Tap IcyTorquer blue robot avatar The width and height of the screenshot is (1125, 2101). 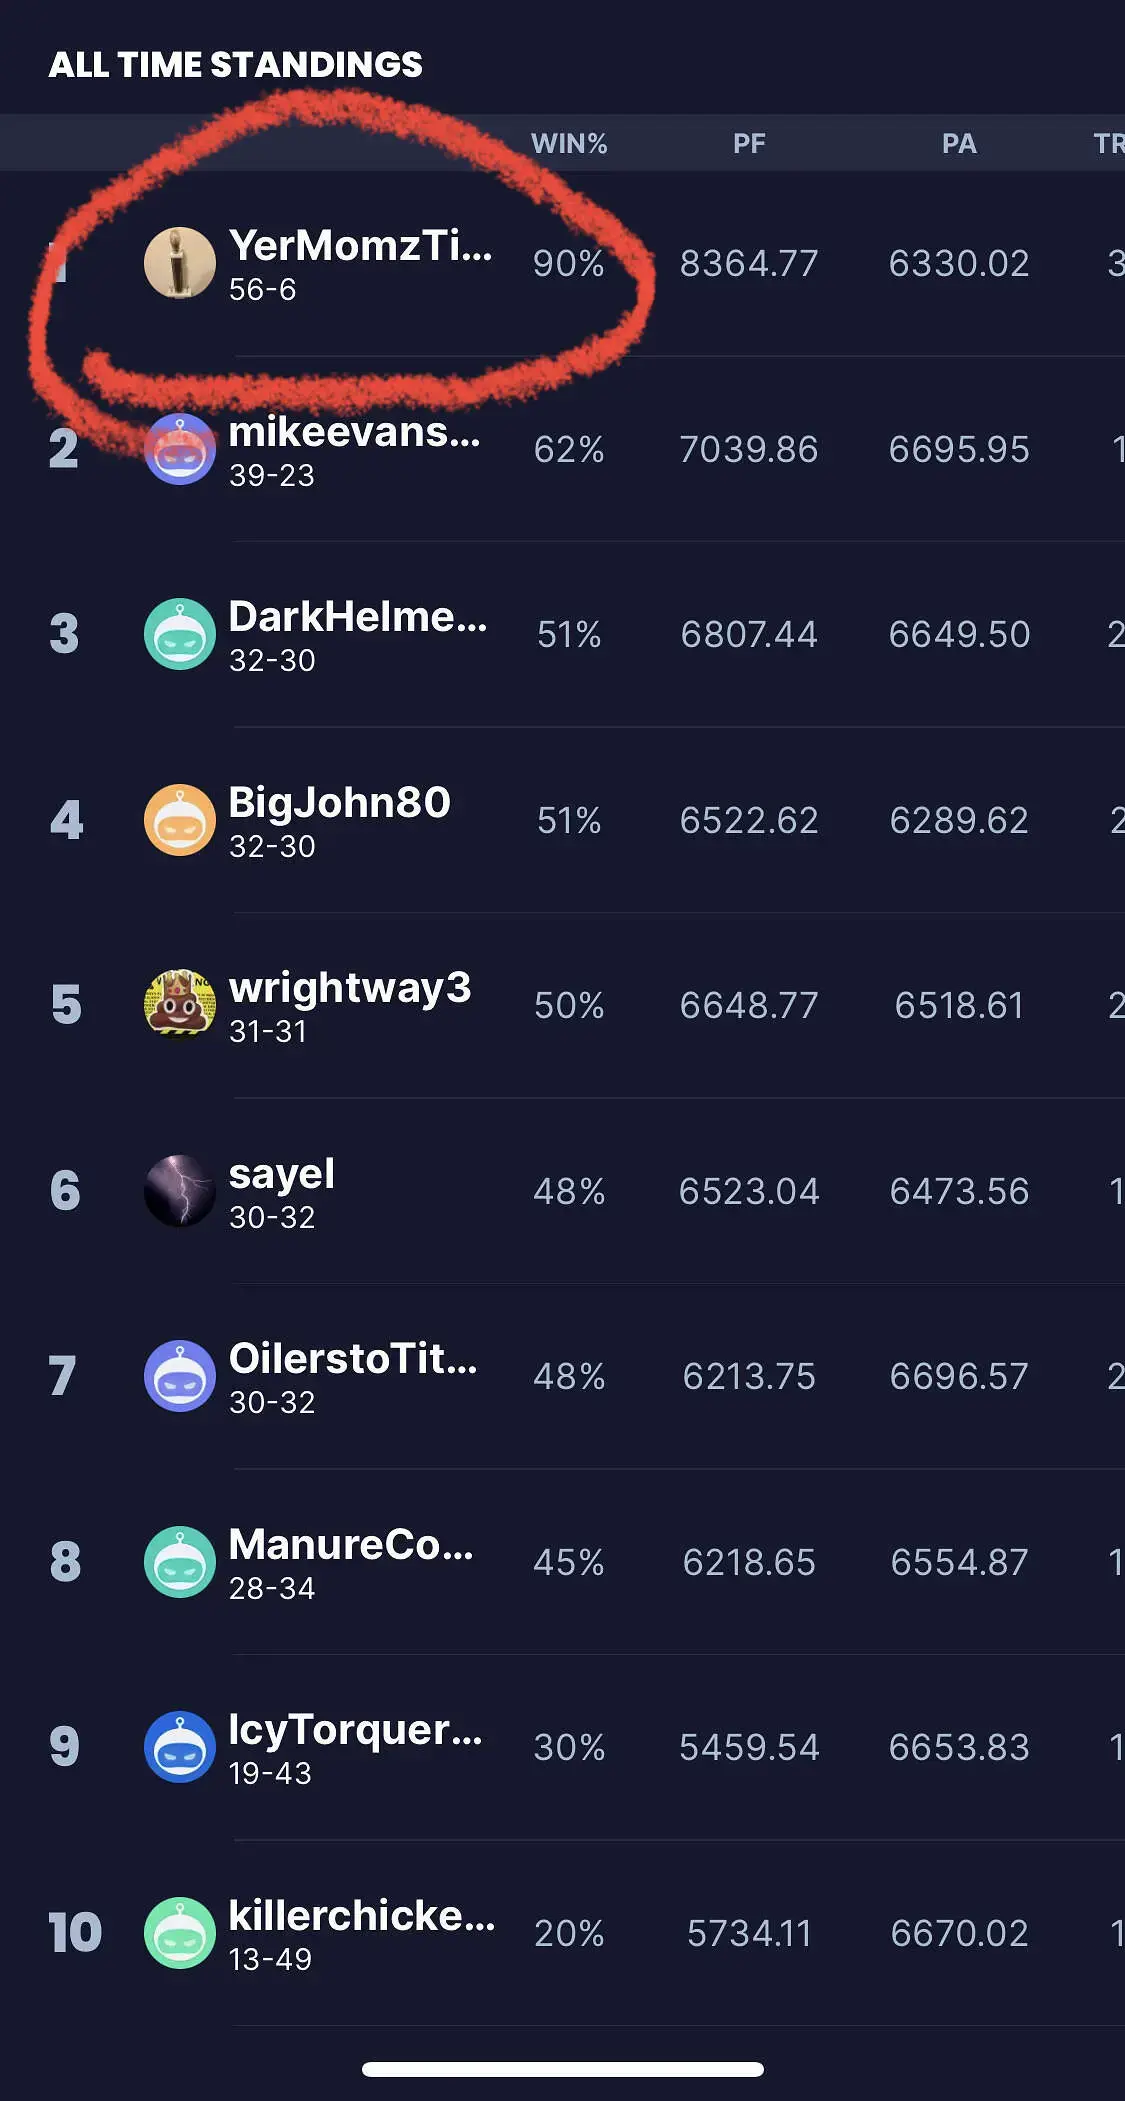click(180, 1747)
